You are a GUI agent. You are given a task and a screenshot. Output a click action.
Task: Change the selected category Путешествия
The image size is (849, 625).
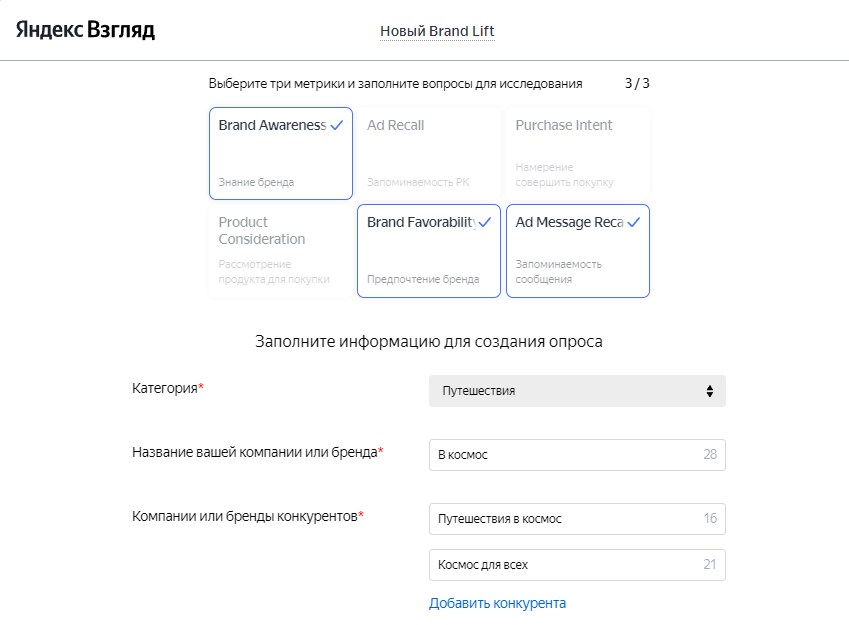pyautogui.click(x=577, y=391)
